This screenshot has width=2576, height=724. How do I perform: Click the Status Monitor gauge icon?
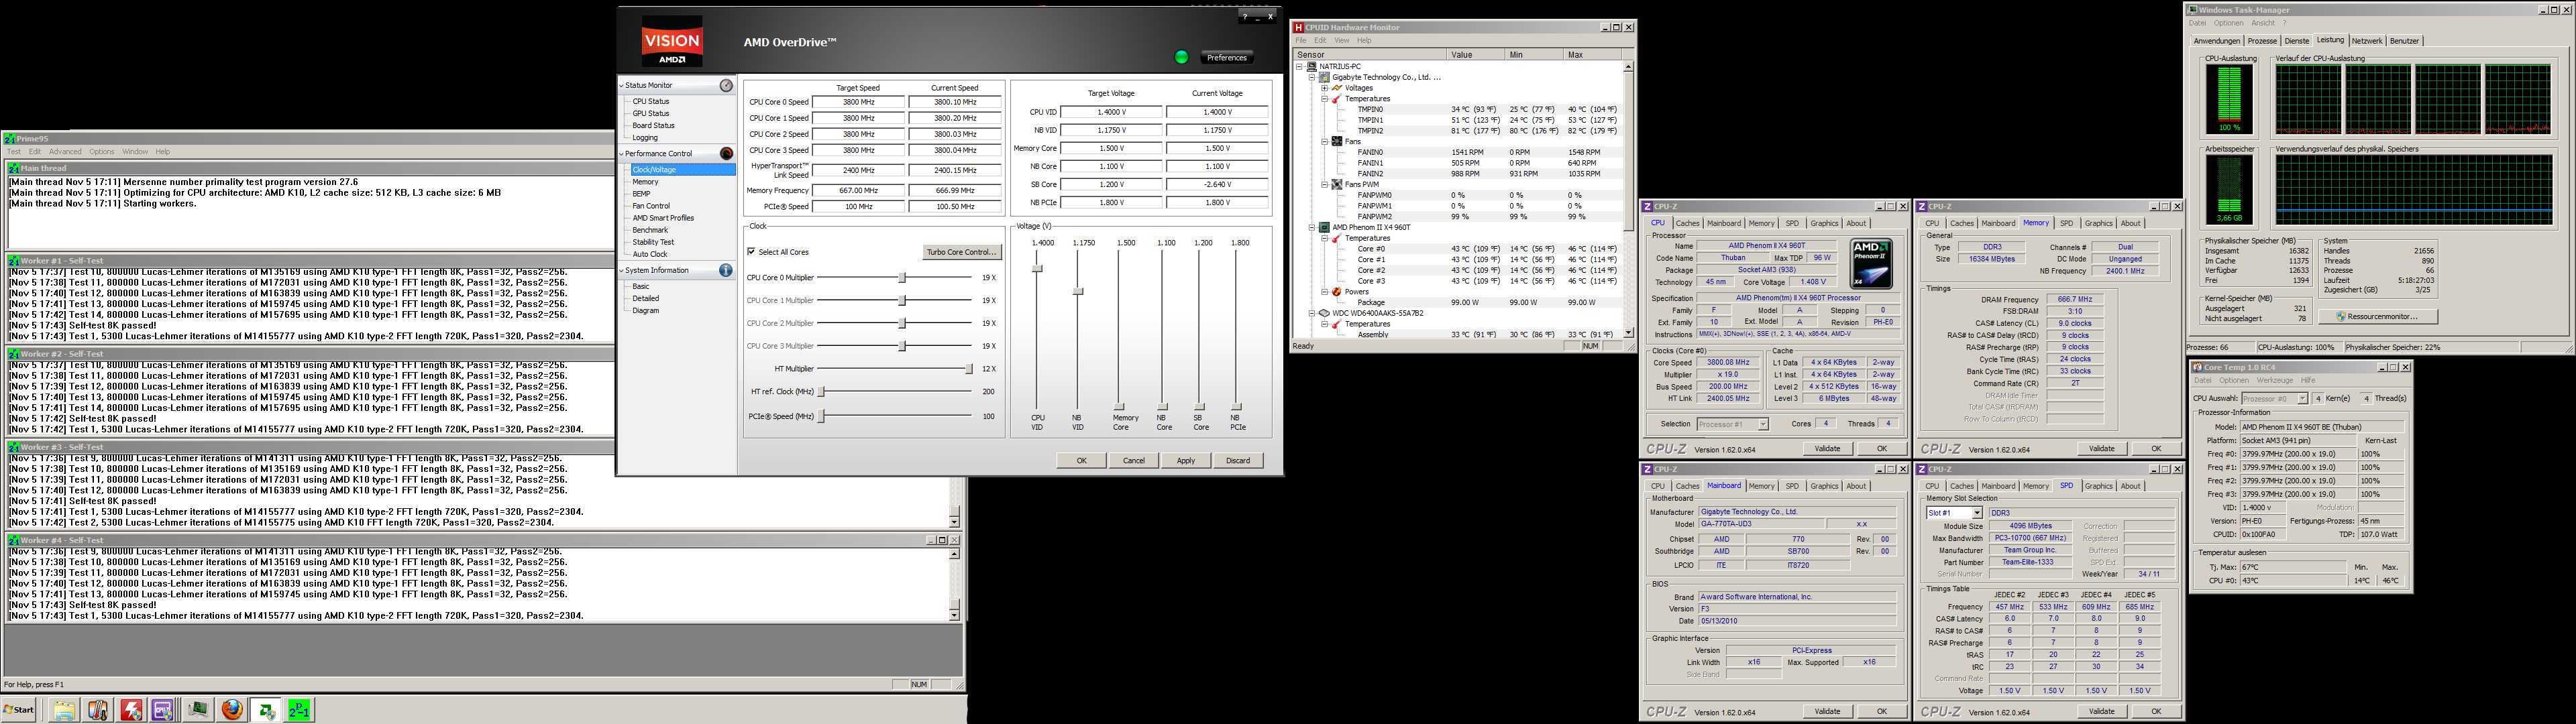point(726,86)
